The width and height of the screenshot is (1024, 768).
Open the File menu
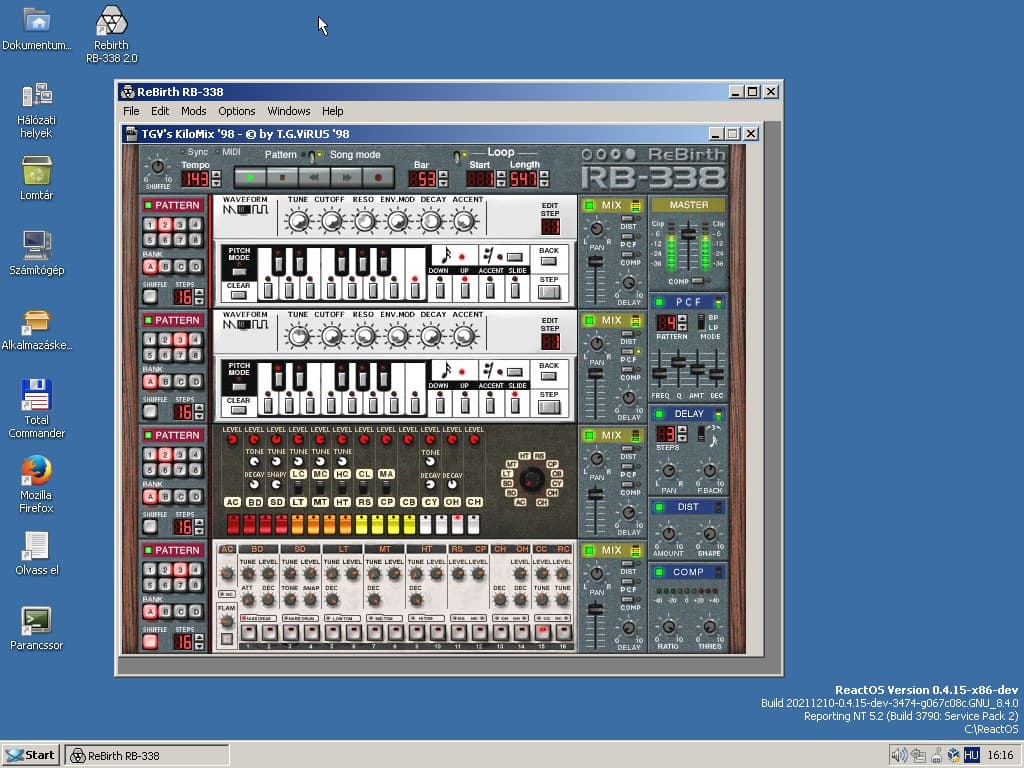(x=131, y=111)
